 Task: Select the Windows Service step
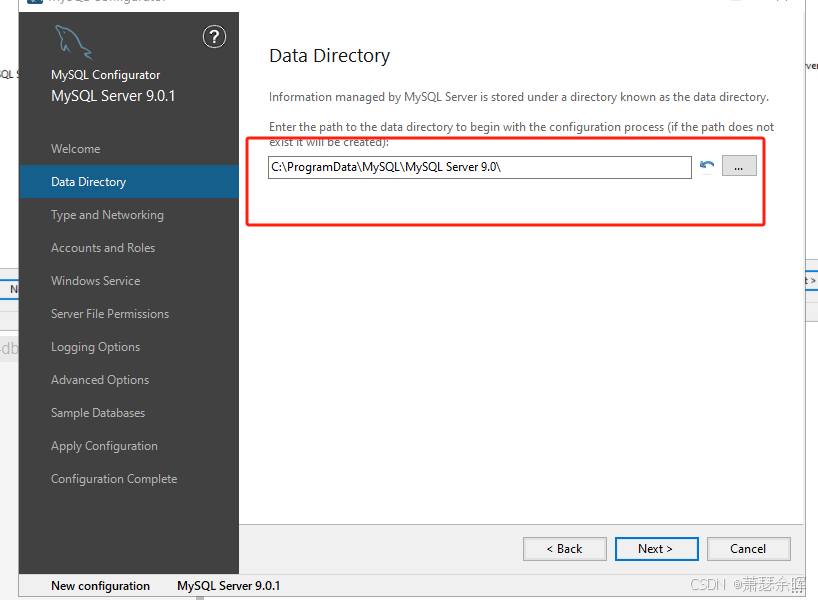(96, 281)
